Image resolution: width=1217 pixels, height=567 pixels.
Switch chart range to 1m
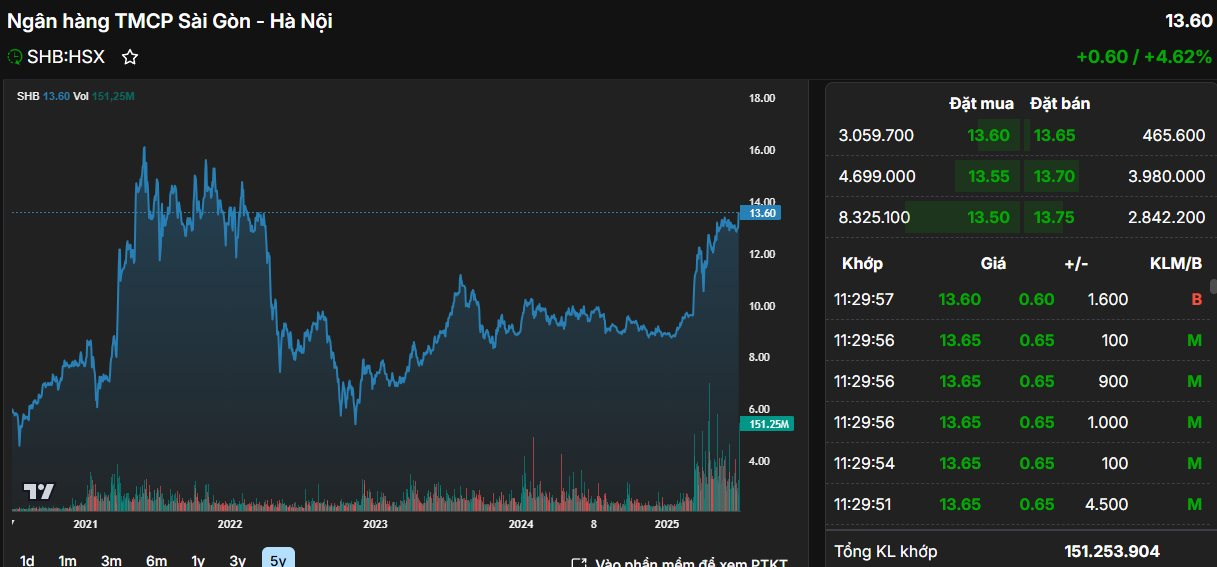coord(67,561)
